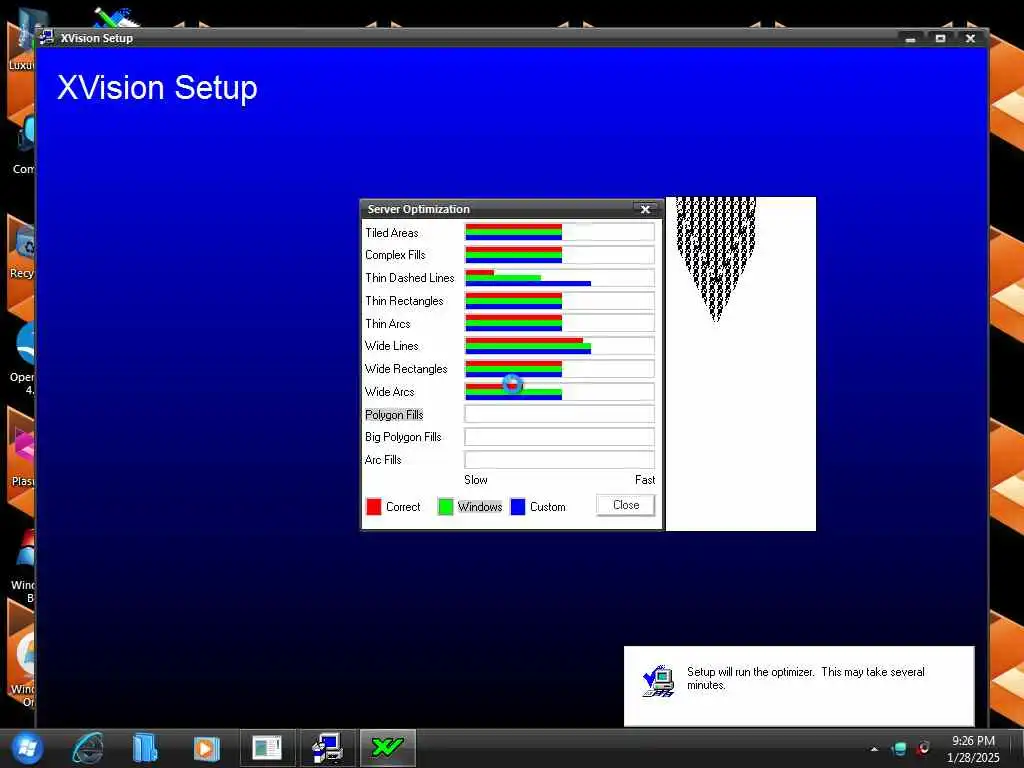
Task: Click the Thin Arcs label
Action: (x=388, y=323)
